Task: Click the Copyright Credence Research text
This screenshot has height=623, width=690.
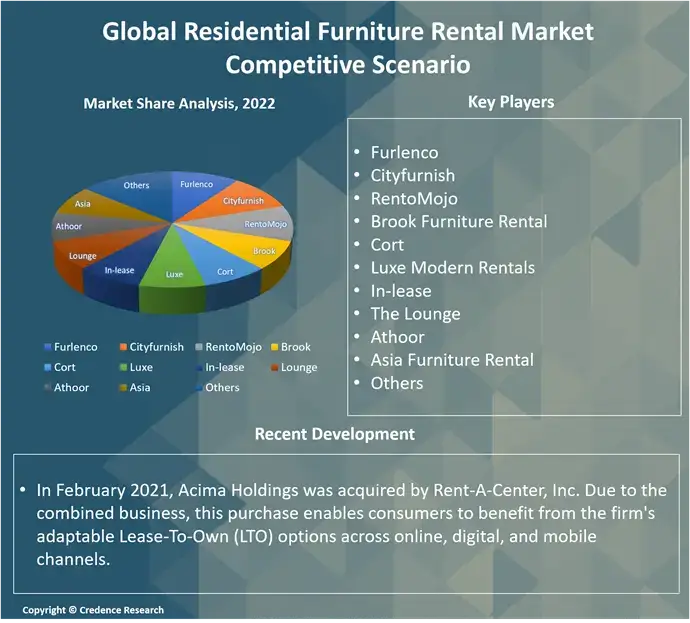Action: 93,610
